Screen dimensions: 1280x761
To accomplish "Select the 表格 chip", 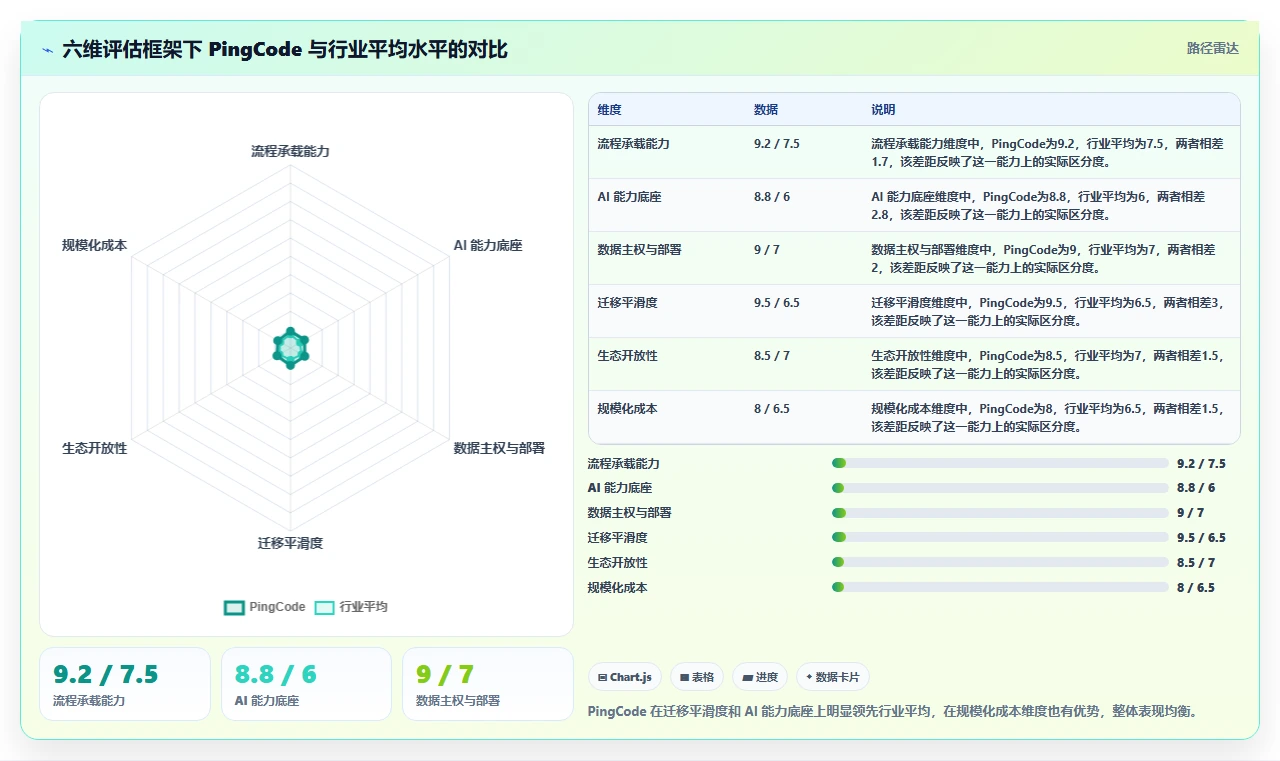I will tap(697, 677).
